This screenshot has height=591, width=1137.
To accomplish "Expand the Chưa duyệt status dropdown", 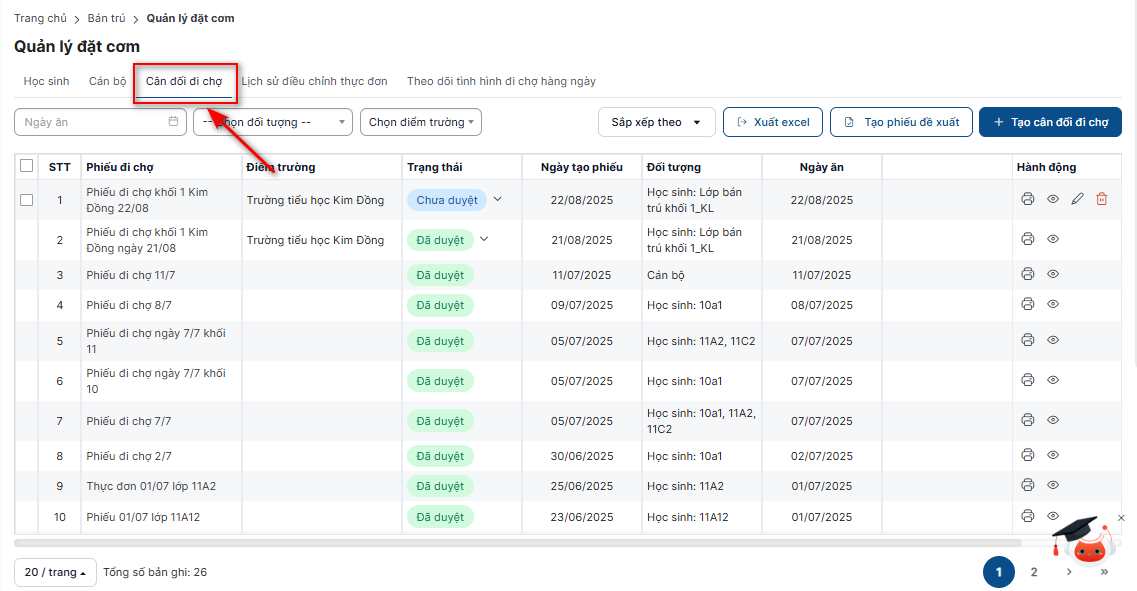I will (x=498, y=200).
